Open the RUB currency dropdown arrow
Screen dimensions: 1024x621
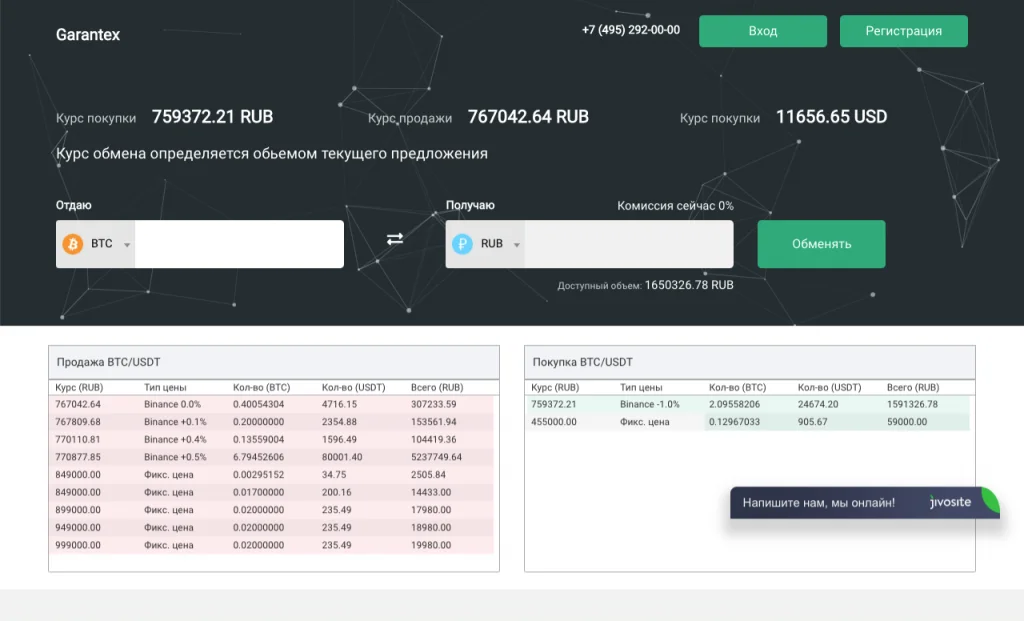point(517,245)
